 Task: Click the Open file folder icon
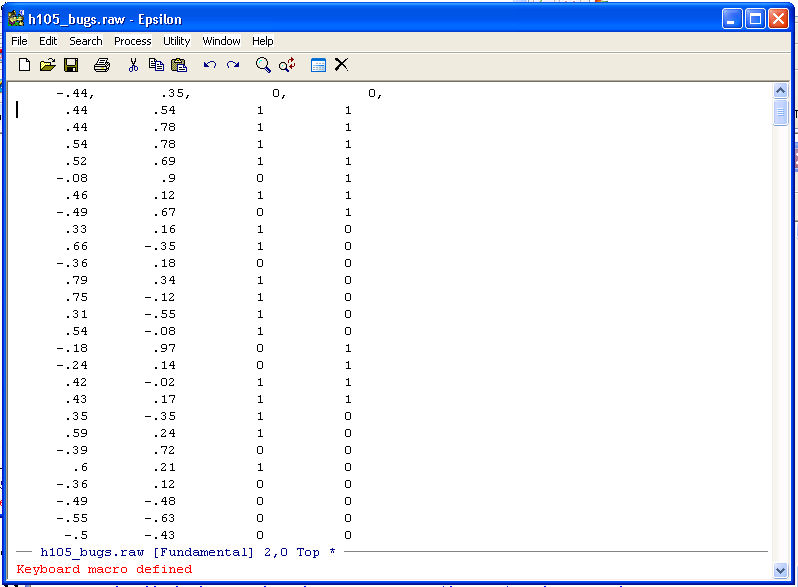click(x=47, y=65)
